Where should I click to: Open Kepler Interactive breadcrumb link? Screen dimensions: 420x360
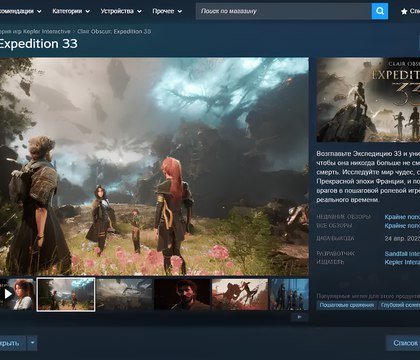[35, 31]
